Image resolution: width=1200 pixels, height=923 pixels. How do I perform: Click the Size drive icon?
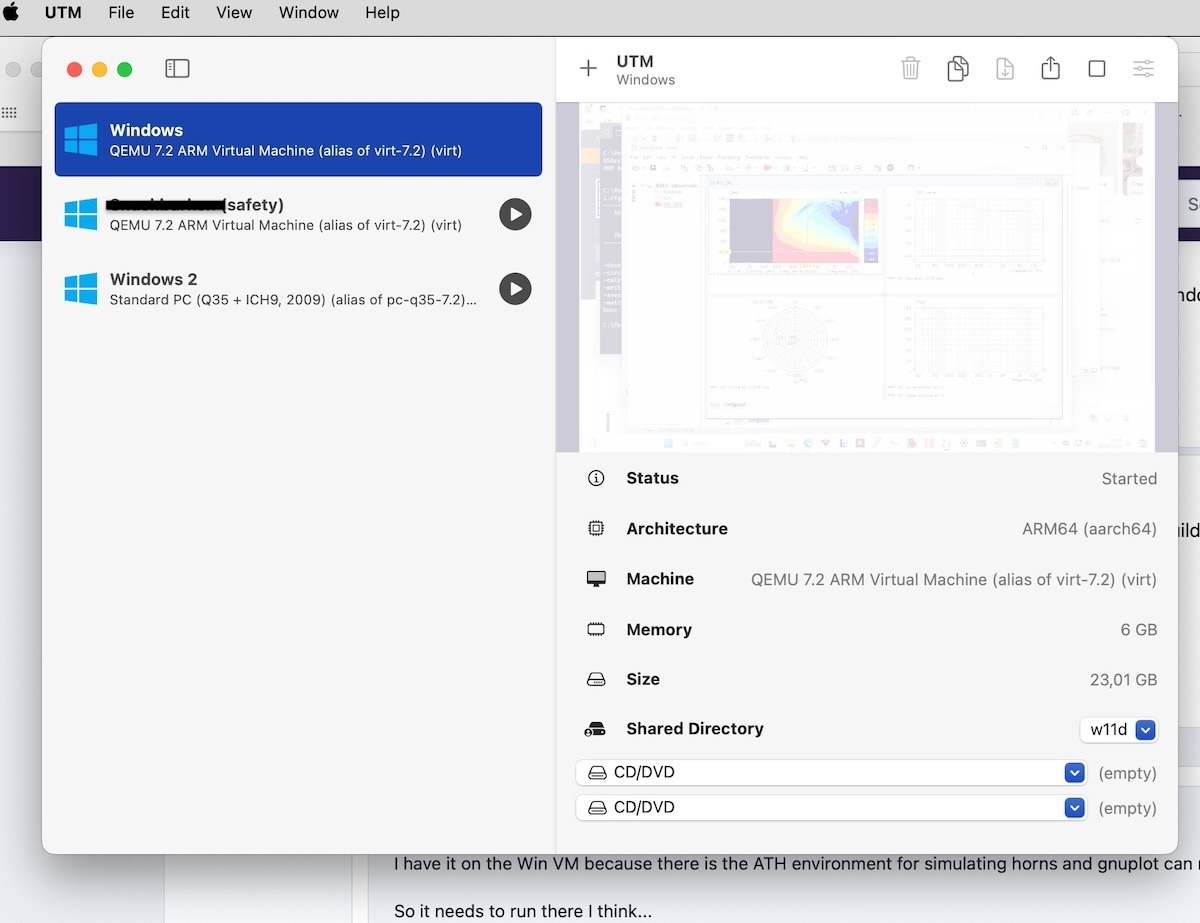596,680
